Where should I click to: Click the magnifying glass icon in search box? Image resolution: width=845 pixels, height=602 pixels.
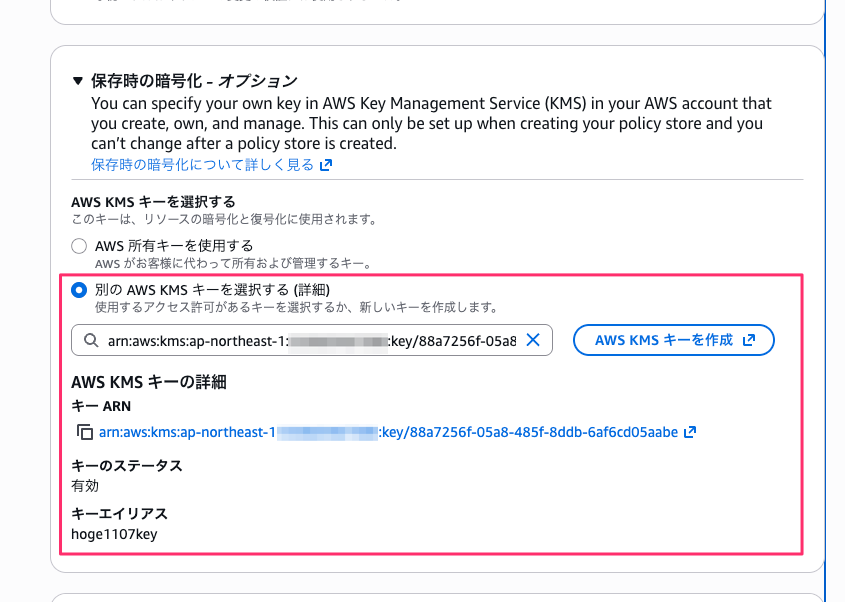coord(92,340)
